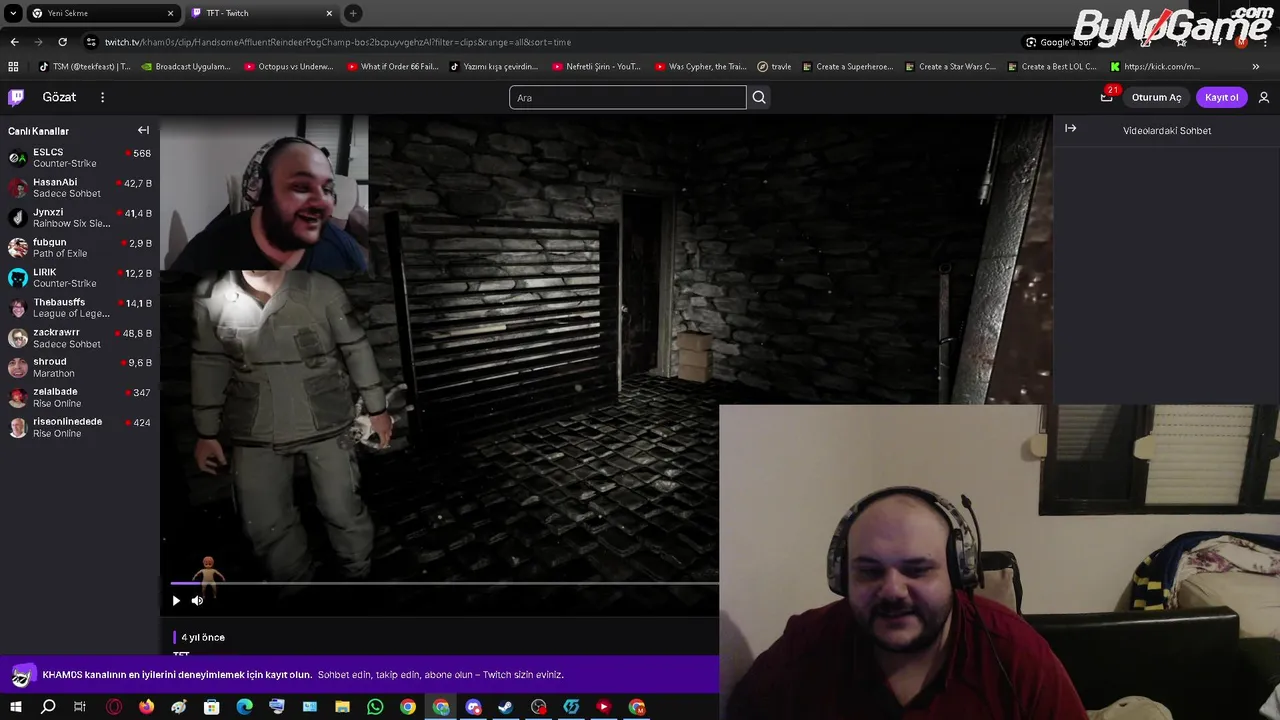The height and width of the screenshot is (720, 1280).
Task: Click the Canlı Kanallar heading
Action: (x=38, y=131)
